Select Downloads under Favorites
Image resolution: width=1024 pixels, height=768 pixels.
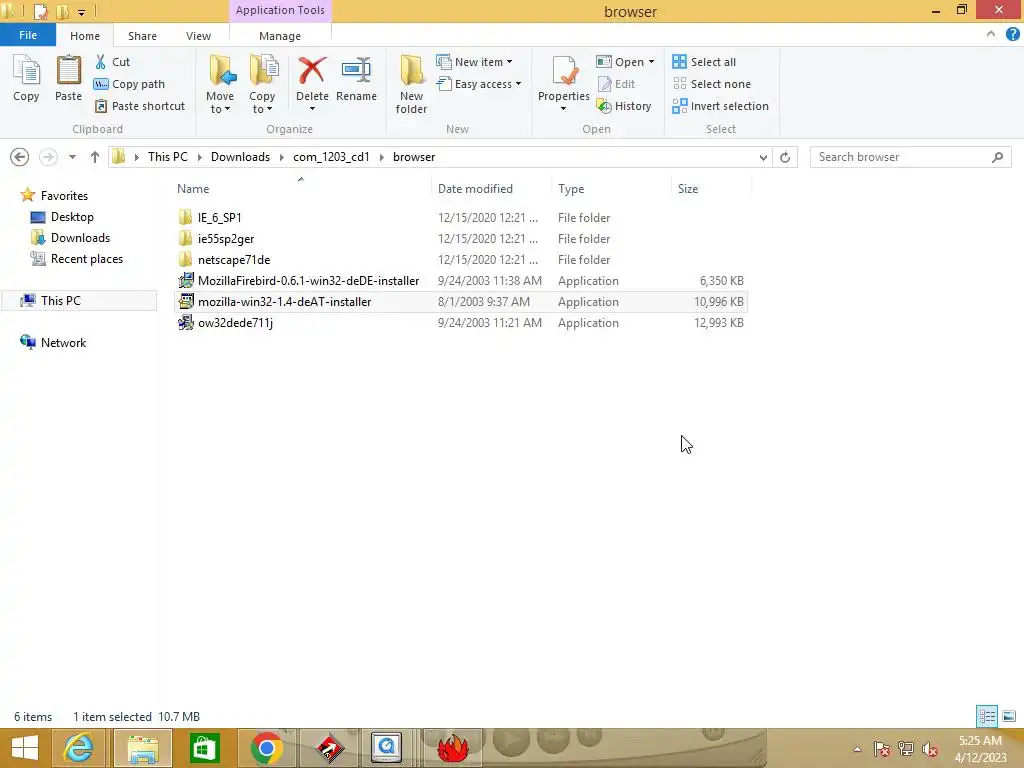pyautogui.click(x=80, y=238)
